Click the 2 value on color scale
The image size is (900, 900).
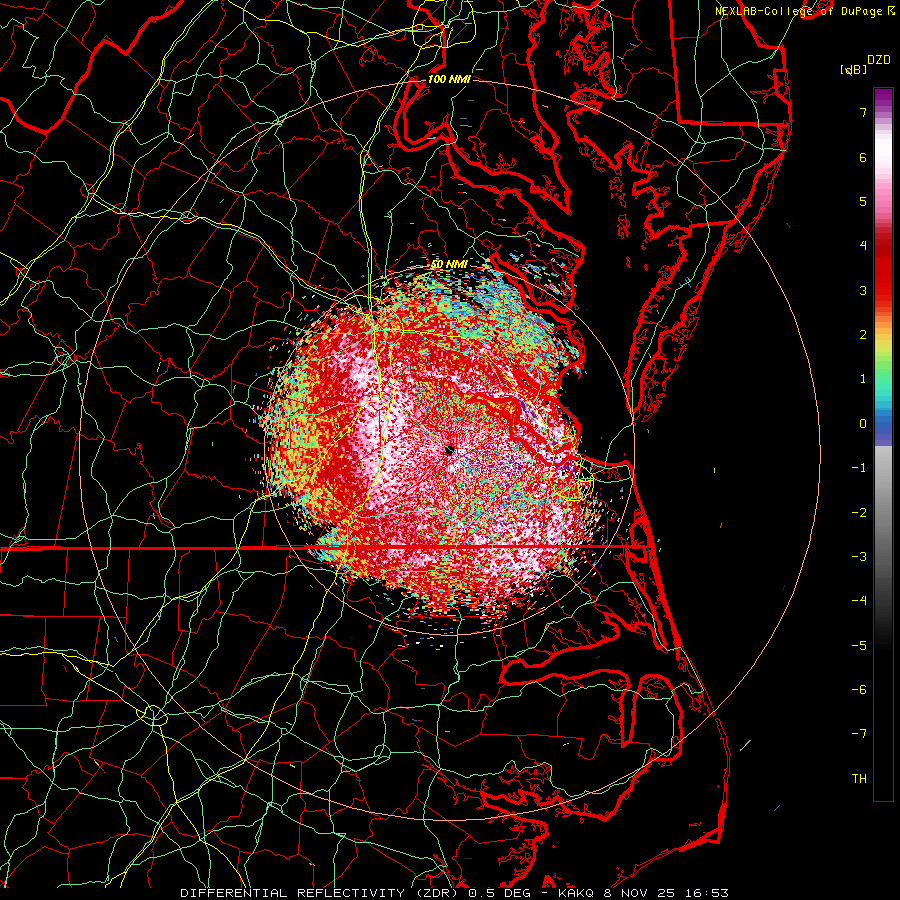click(x=863, y=335)
